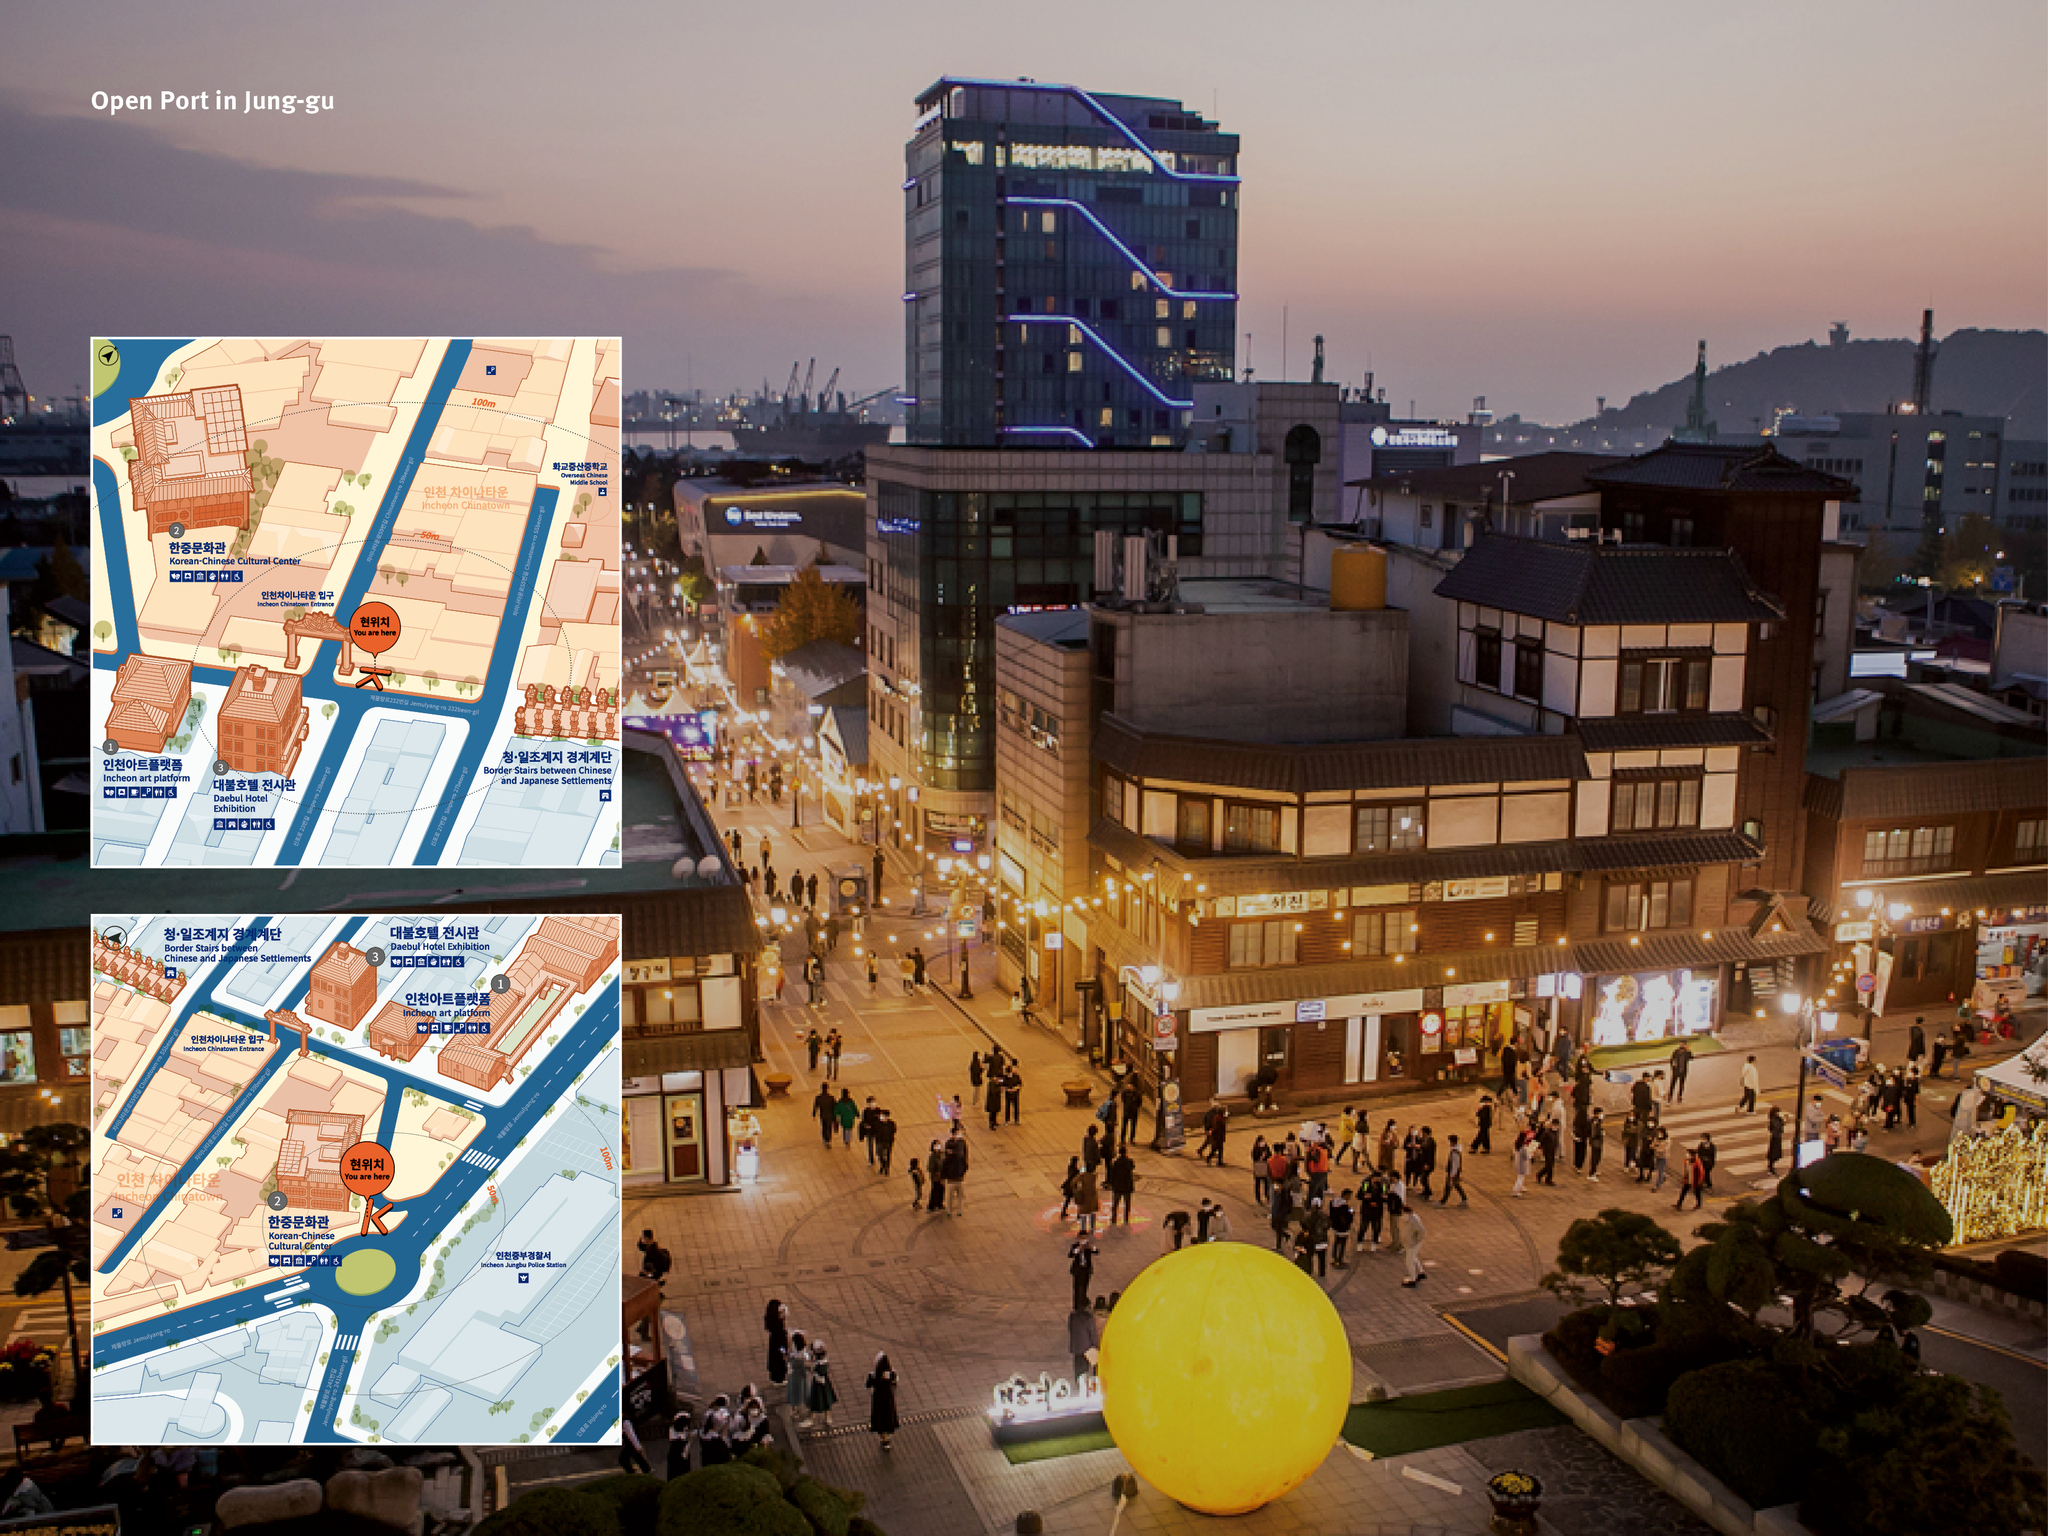Click 'Incheon Jungbu Police Station' label

(523, 1265)
